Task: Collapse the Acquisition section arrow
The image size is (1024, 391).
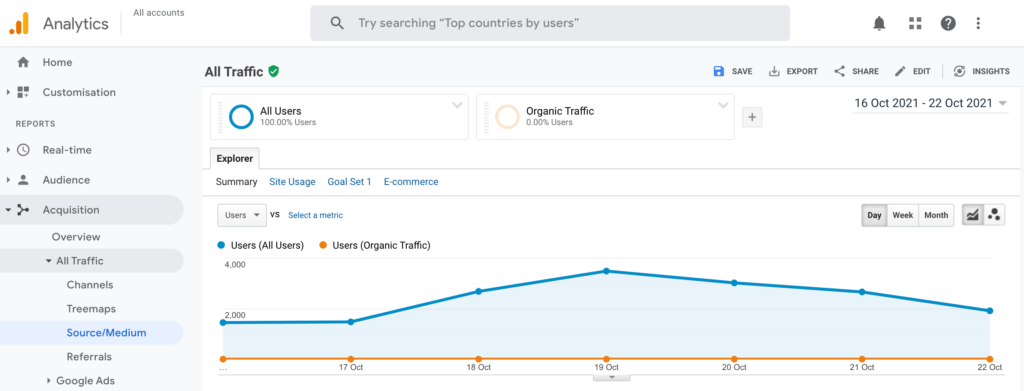Action: tap(8, 210)
